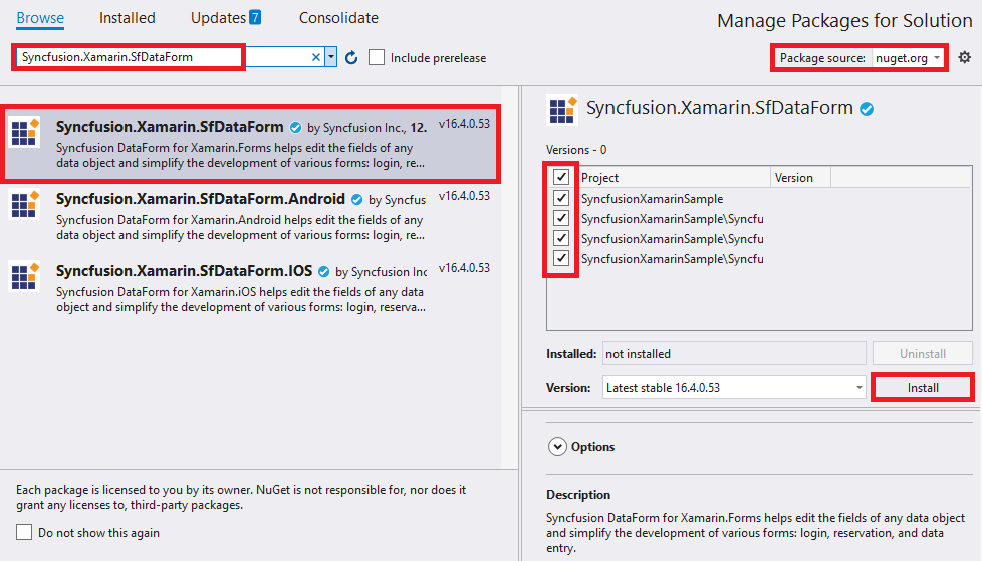Expand the Options section
The width and height of the screenshot is (982, 561).
click(x=558, y=447)
